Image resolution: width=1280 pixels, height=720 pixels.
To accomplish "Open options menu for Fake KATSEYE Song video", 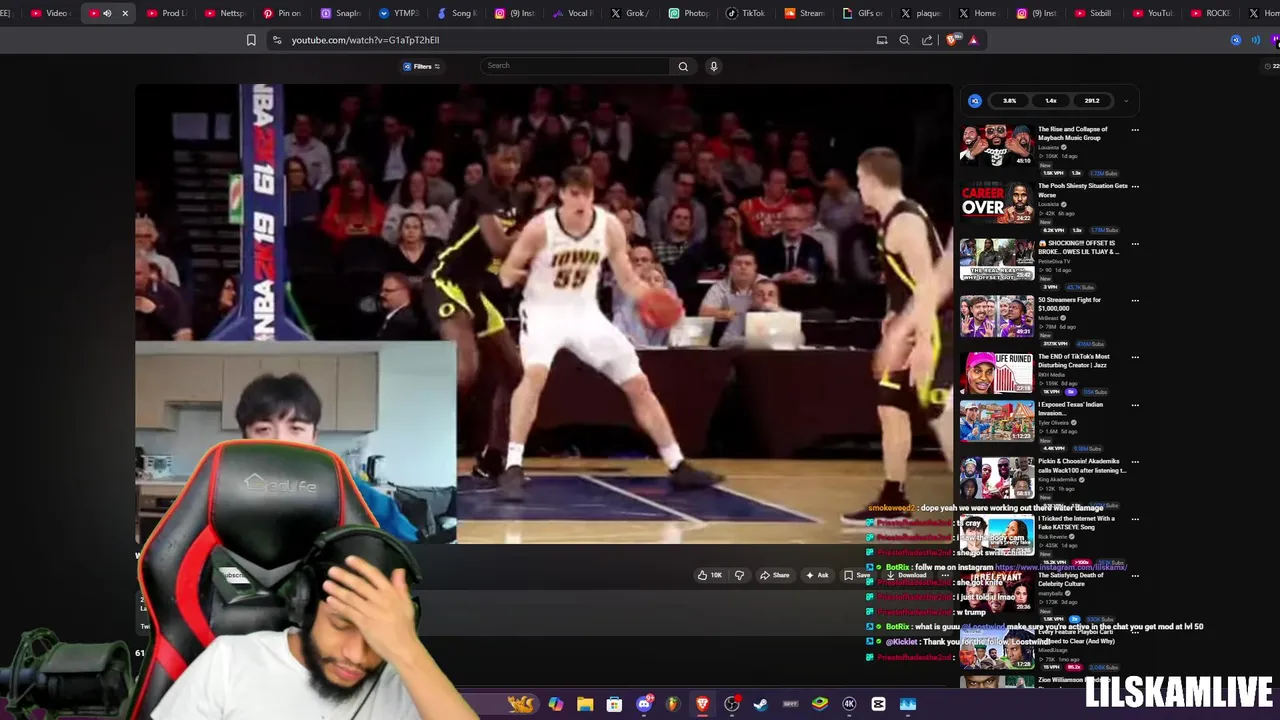I will pyautogui.click(x=1134, y=520).
